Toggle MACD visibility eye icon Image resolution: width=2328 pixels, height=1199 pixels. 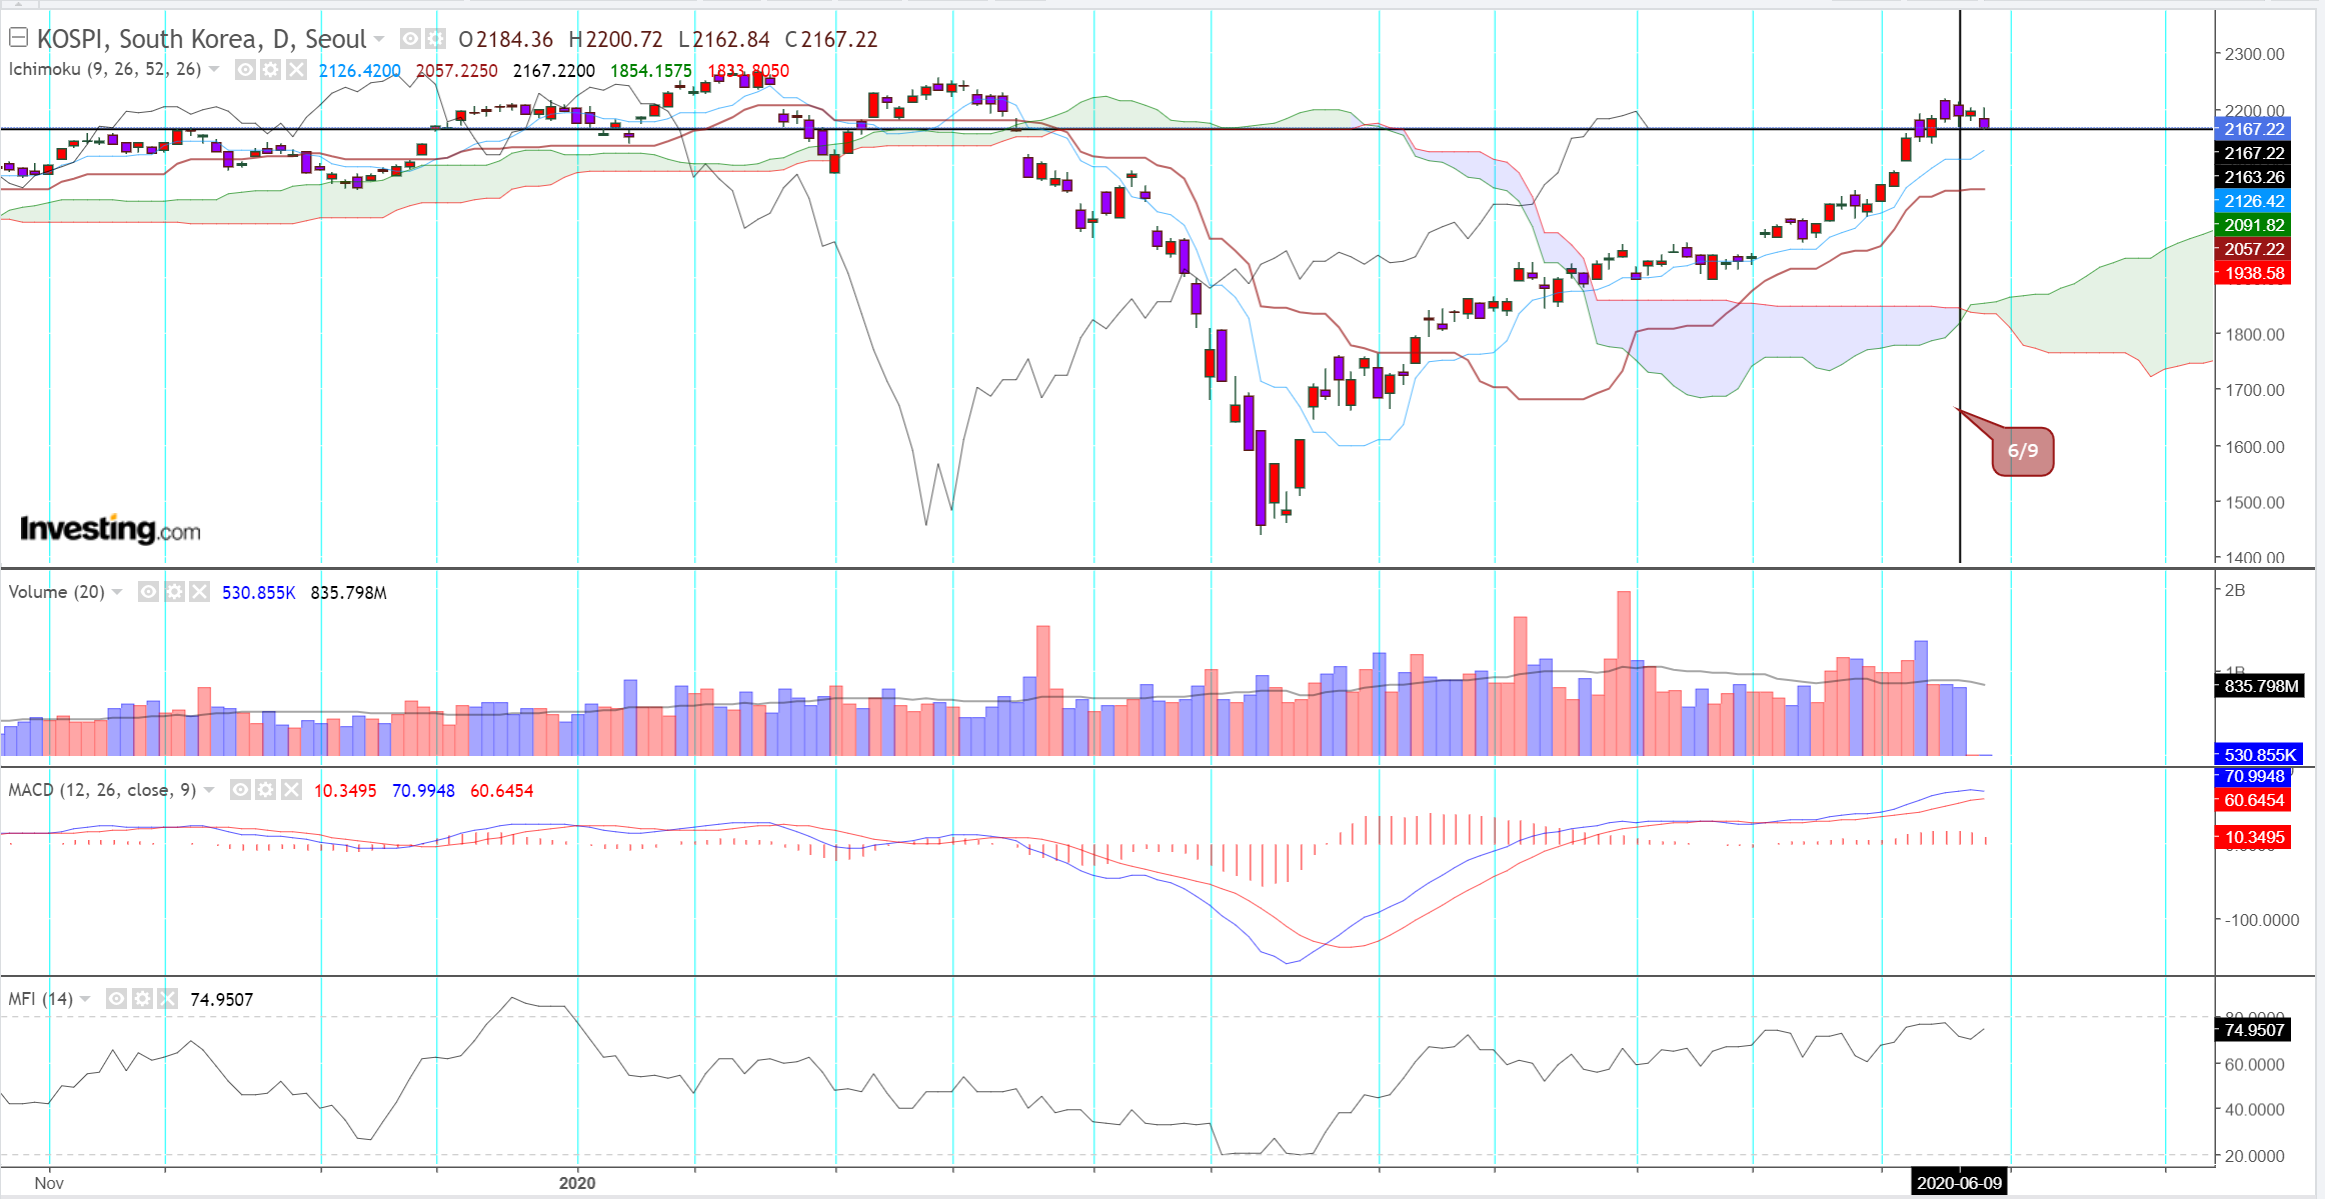(240, 790)
